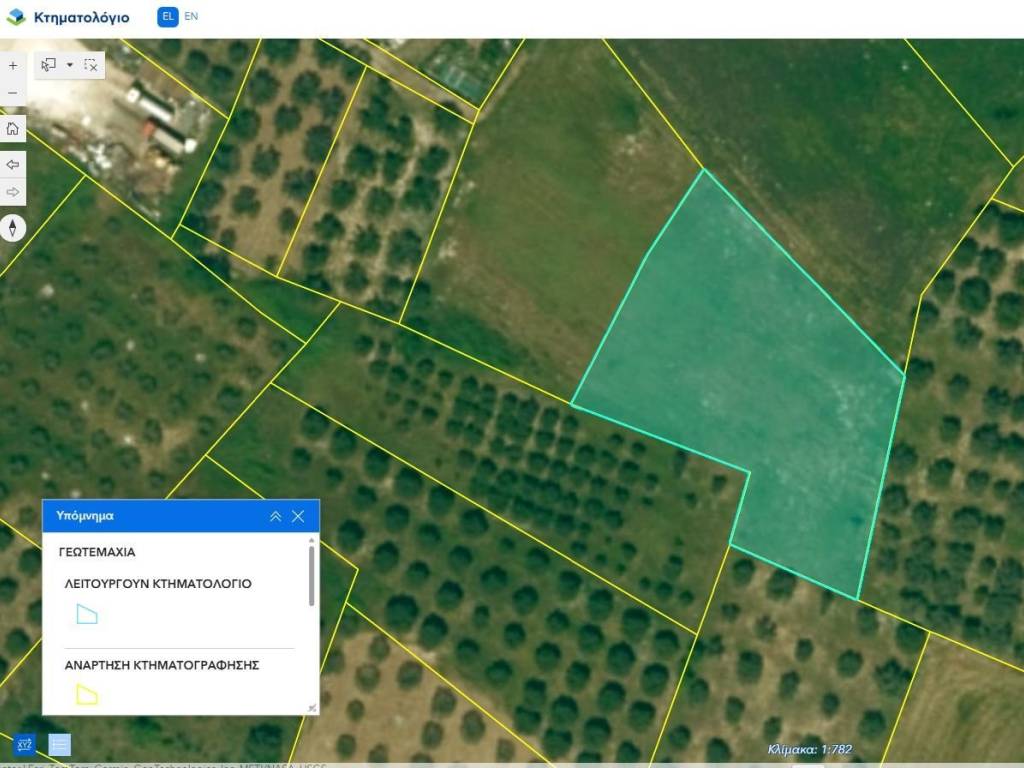
Task: Switch language to Greek (EL)
Action: pos(167,17)
